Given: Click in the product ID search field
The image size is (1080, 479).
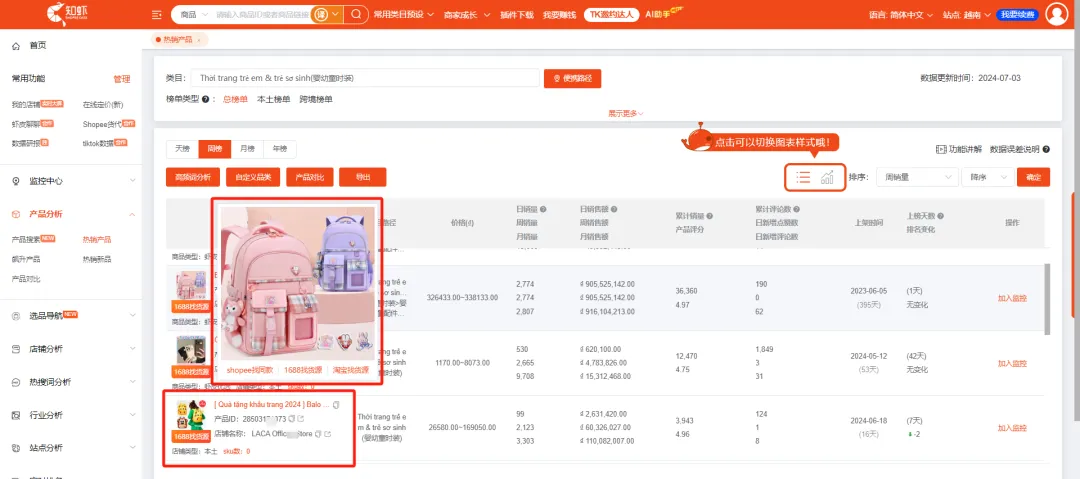Looking at the screenshot, I should click(262, 14).
